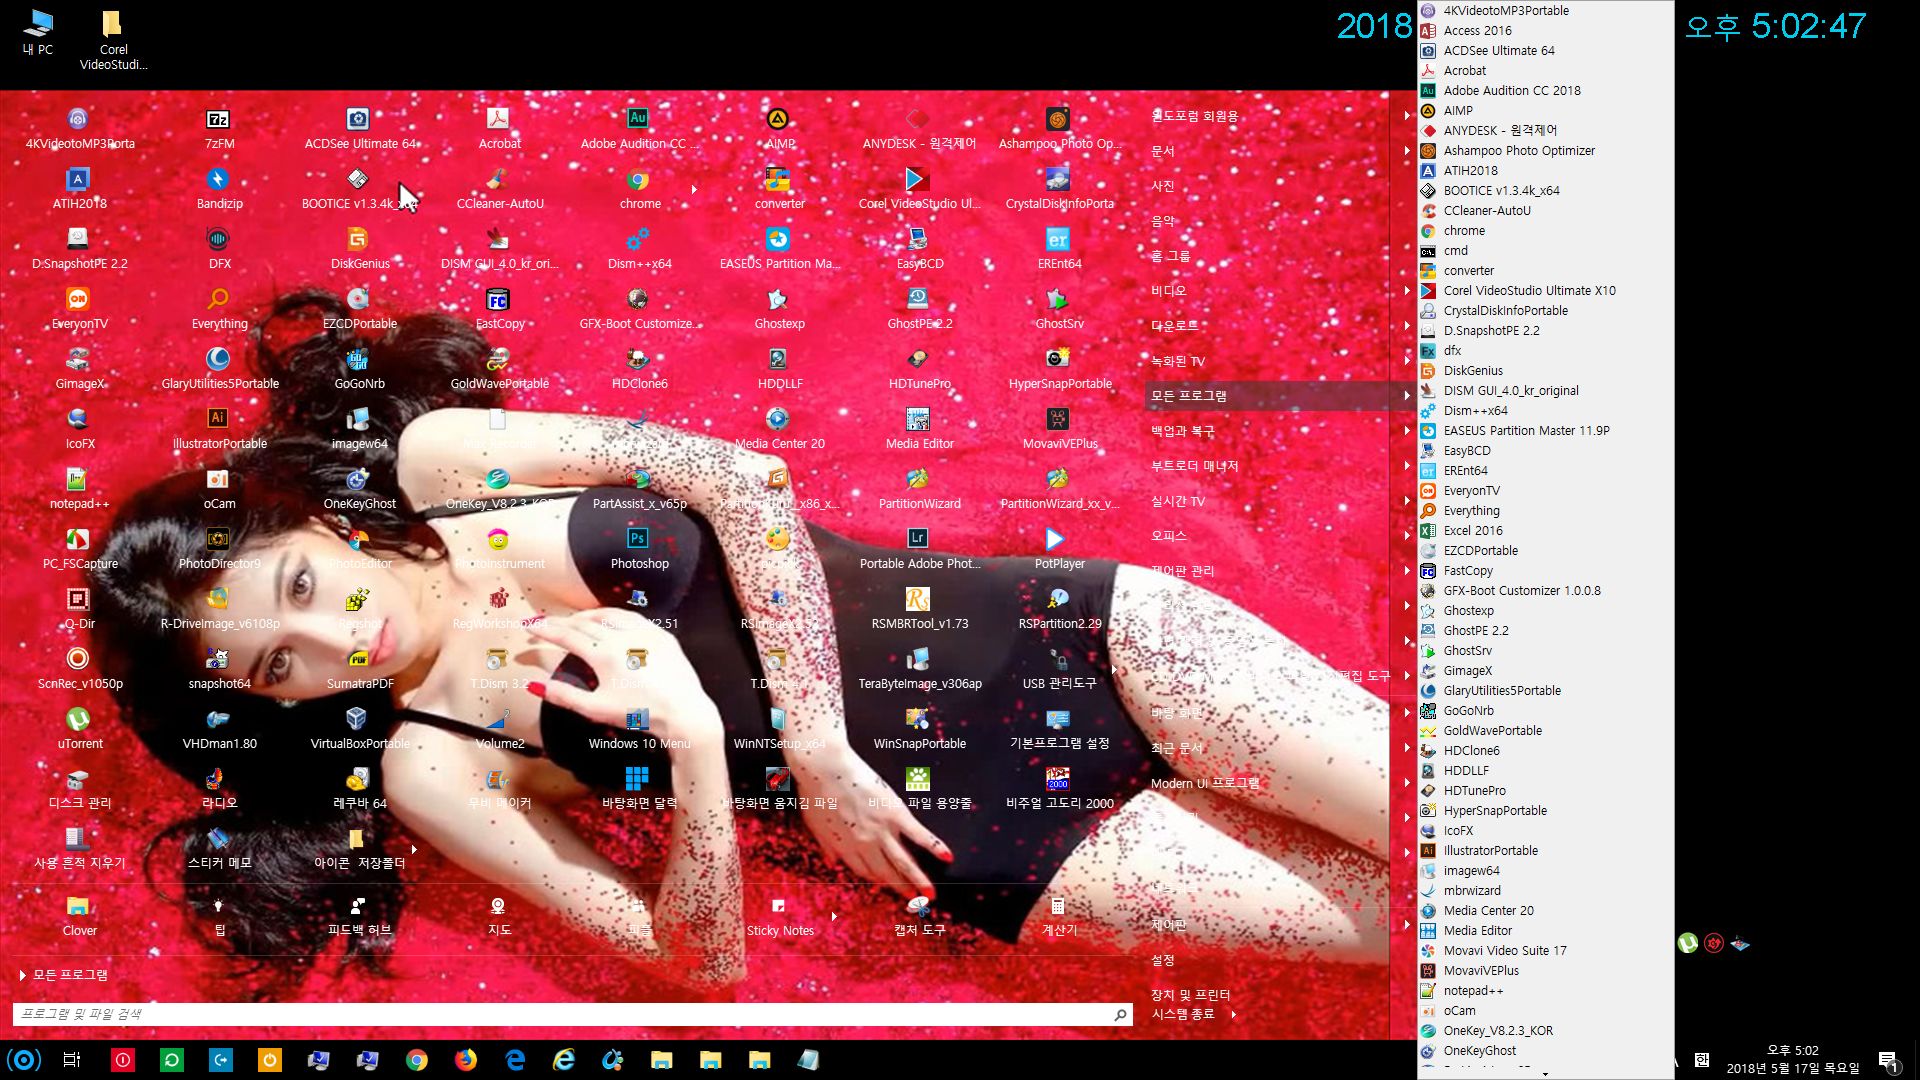Launch PotPlayer icon
This screenshot has width=1920, height=1080.
click(1059, 549)
